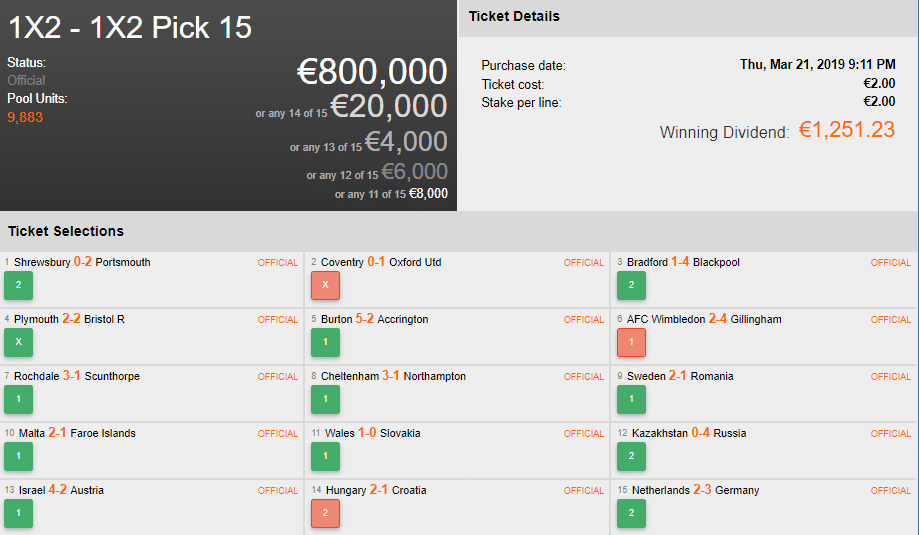This screenshot has width=919, height=535.
Task: Select the red '1' pick for AFC Wimbledon vs Gillingham
Action: (x=631, y=343)
